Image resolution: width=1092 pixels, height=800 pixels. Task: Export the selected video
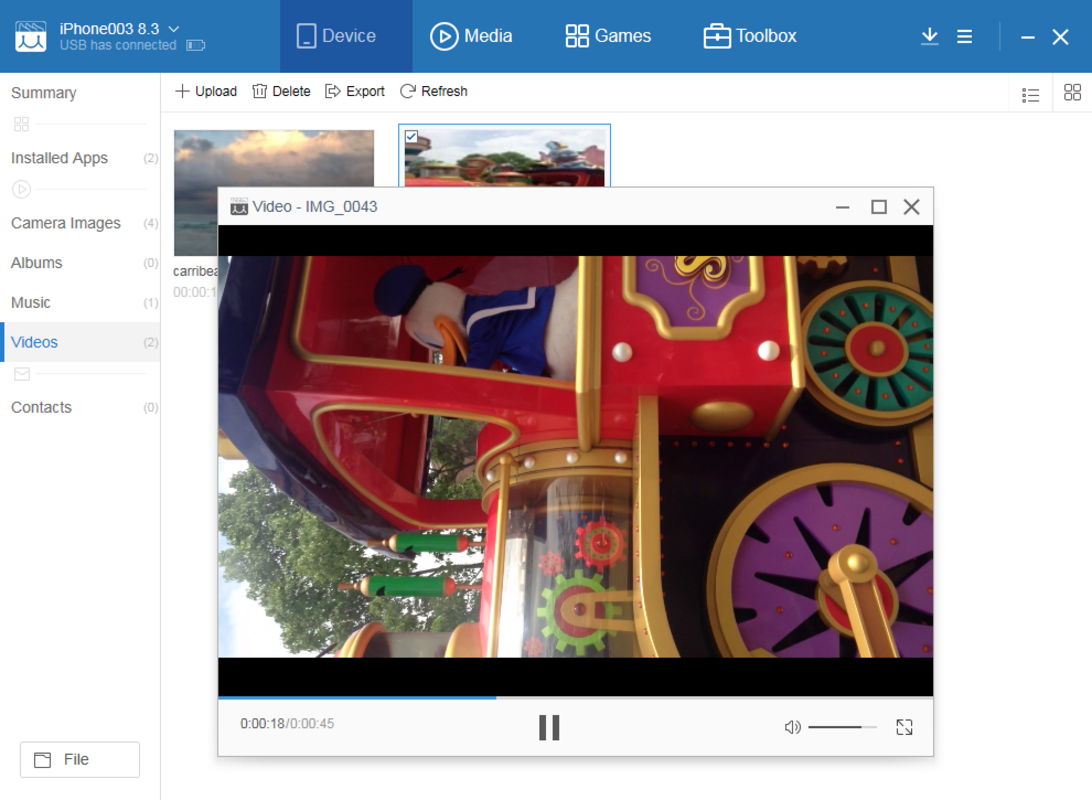pyautogui.click(x=354, y=91)
